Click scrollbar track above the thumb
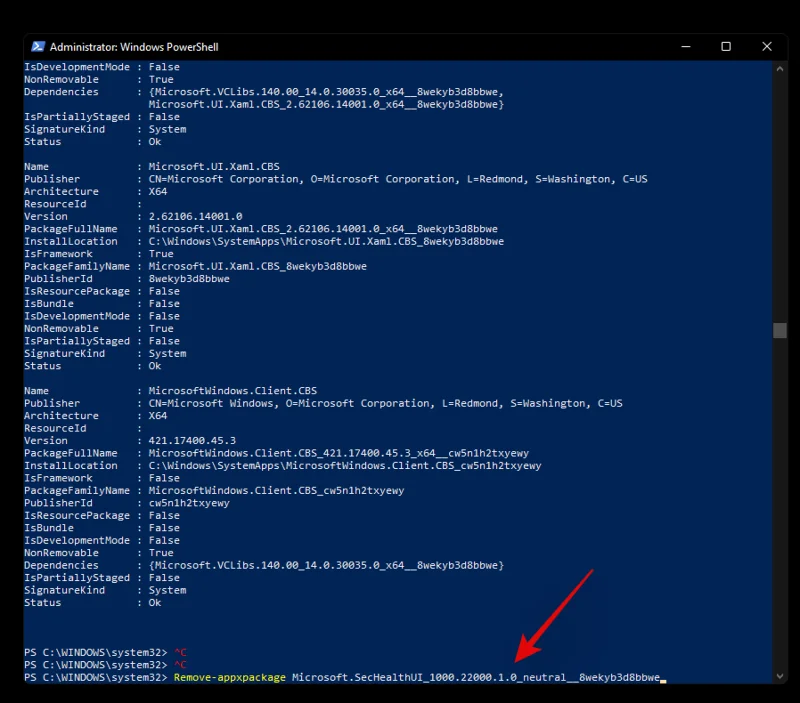This screenshot has height=703, width=800. click(x=780, y=200)
